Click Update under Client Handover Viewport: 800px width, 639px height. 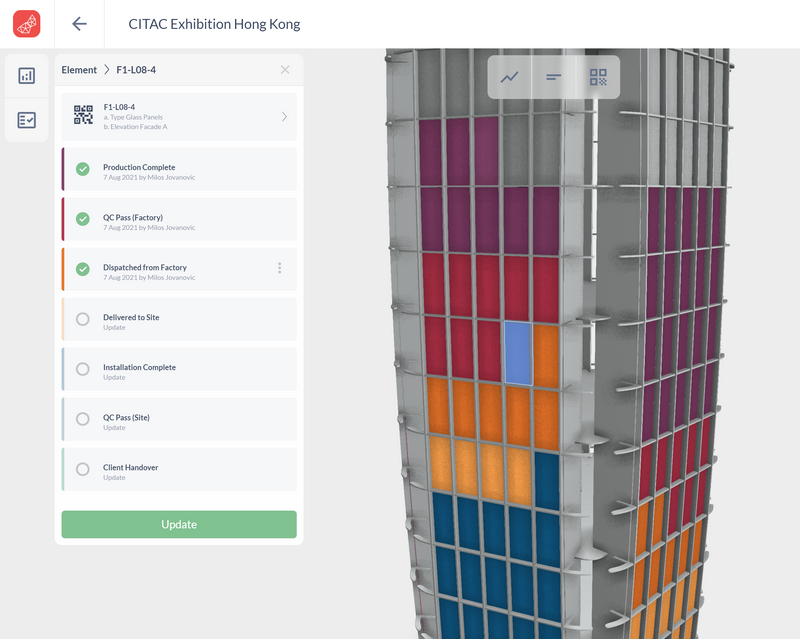(x=114, y=478)
